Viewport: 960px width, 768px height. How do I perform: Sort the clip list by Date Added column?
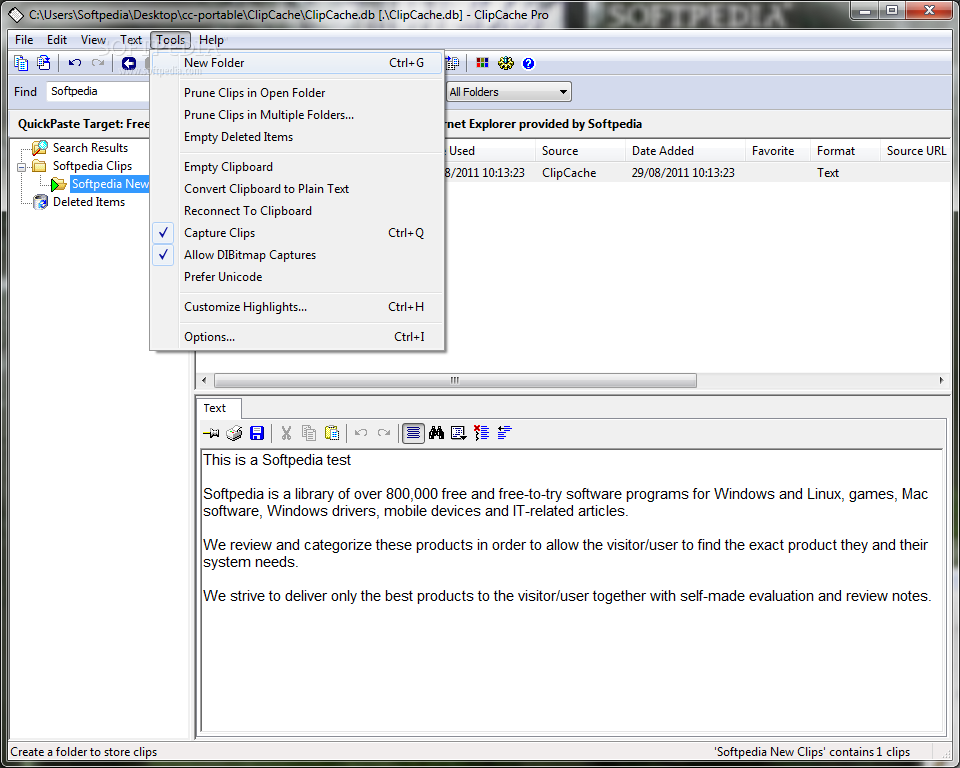685,151
